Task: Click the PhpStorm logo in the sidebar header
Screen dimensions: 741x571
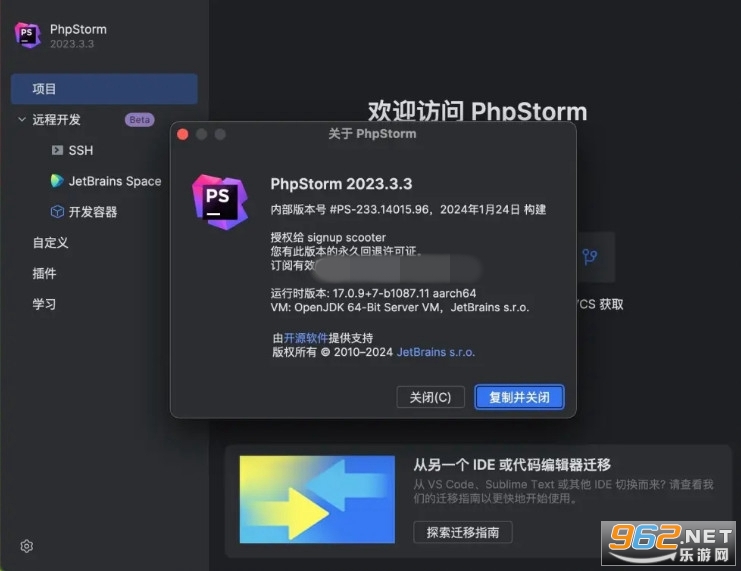Action: 27,35
